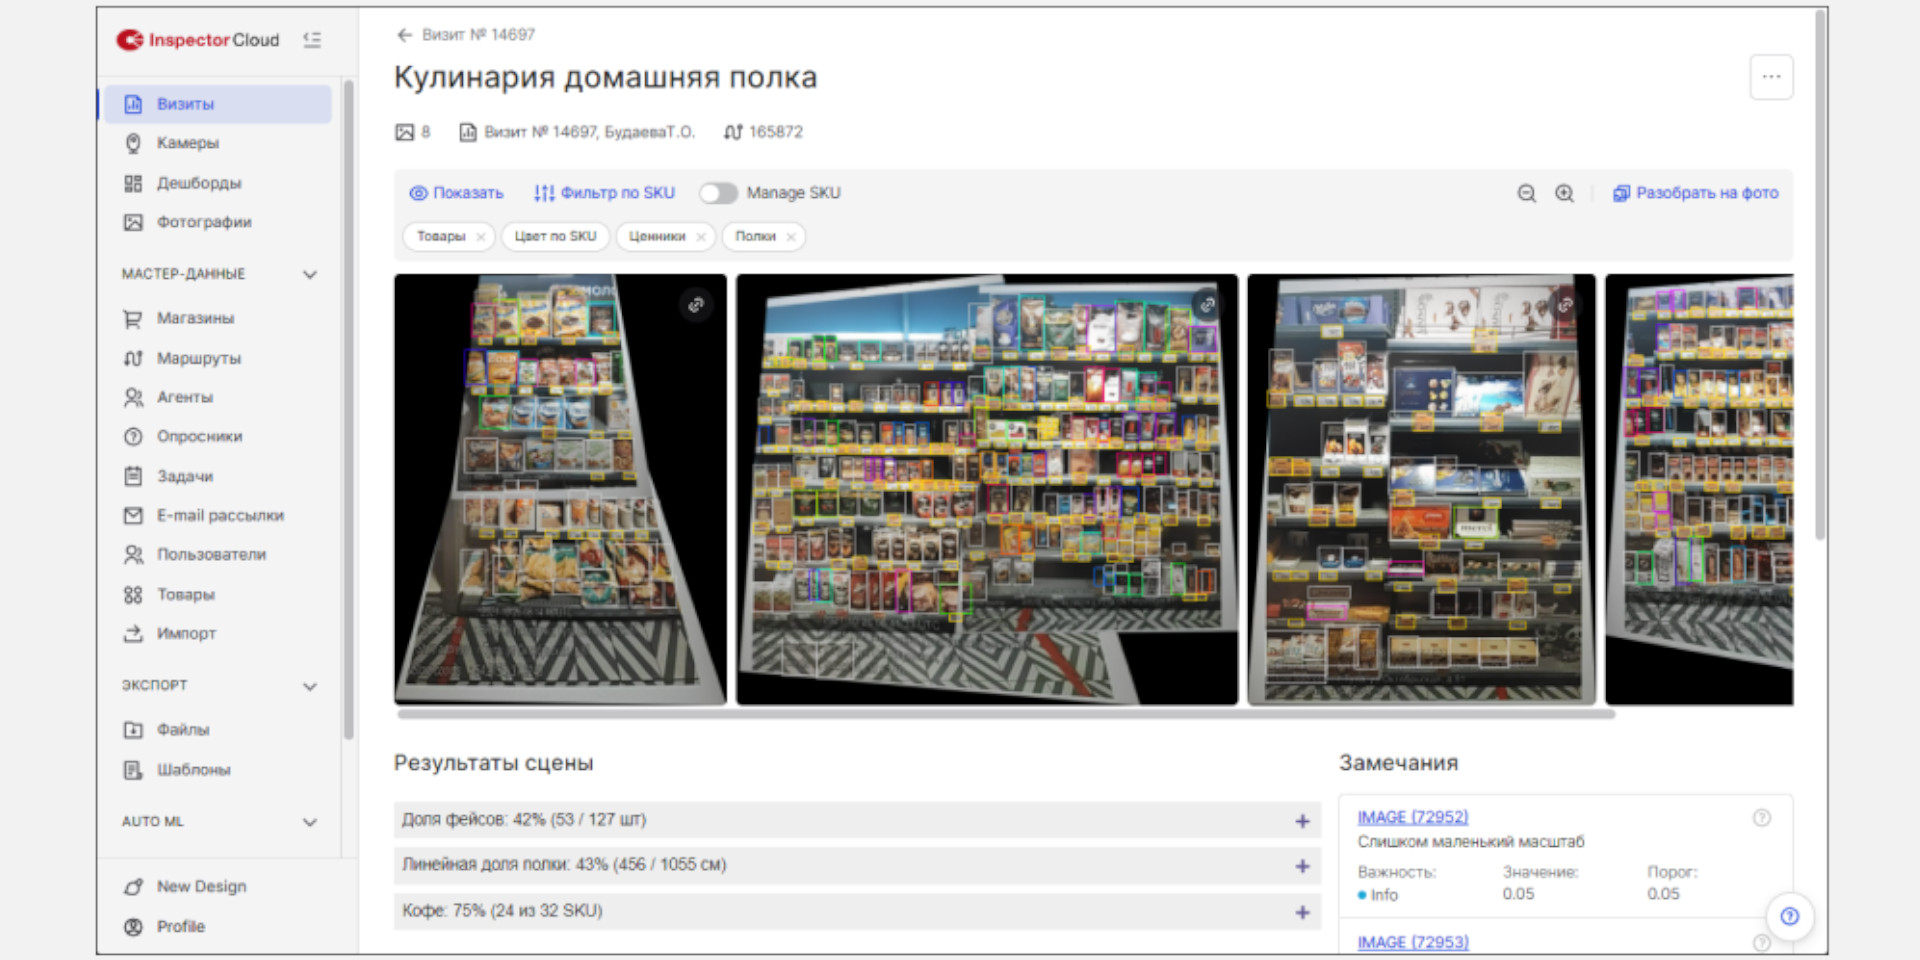Open Дешборды in the sidebar
The height and width of the screenshot is (960, 1920).
(199, 183)
